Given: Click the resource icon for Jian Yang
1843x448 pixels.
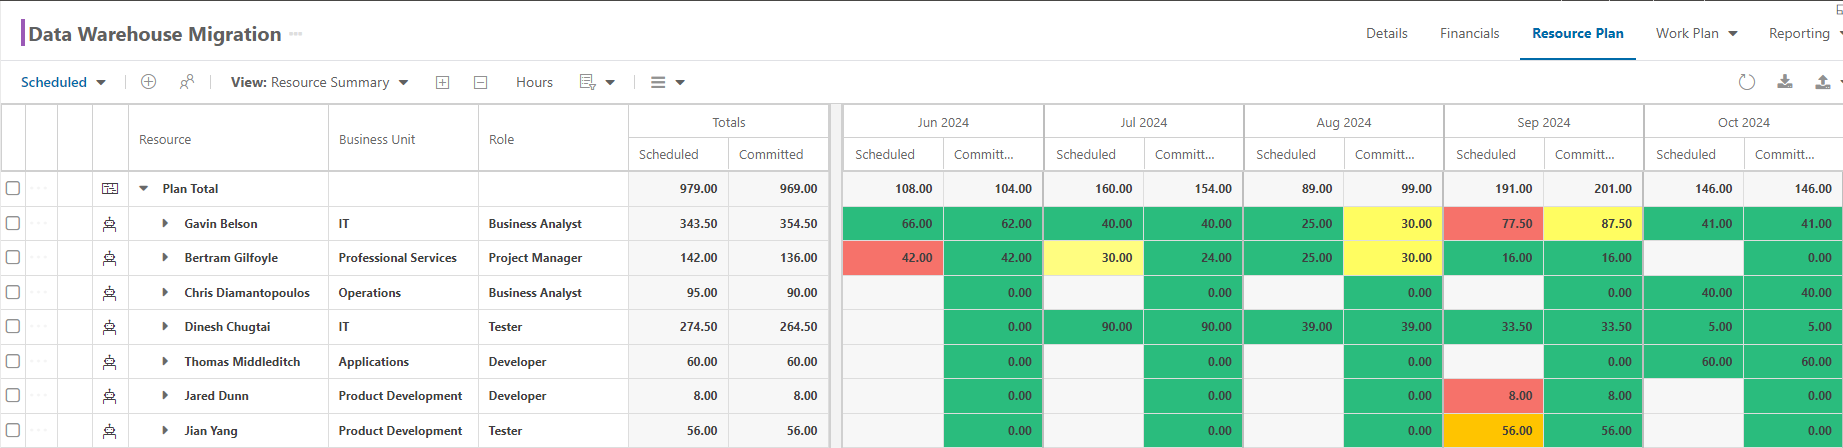Looking at the screenshot, I should click(110, 431).
